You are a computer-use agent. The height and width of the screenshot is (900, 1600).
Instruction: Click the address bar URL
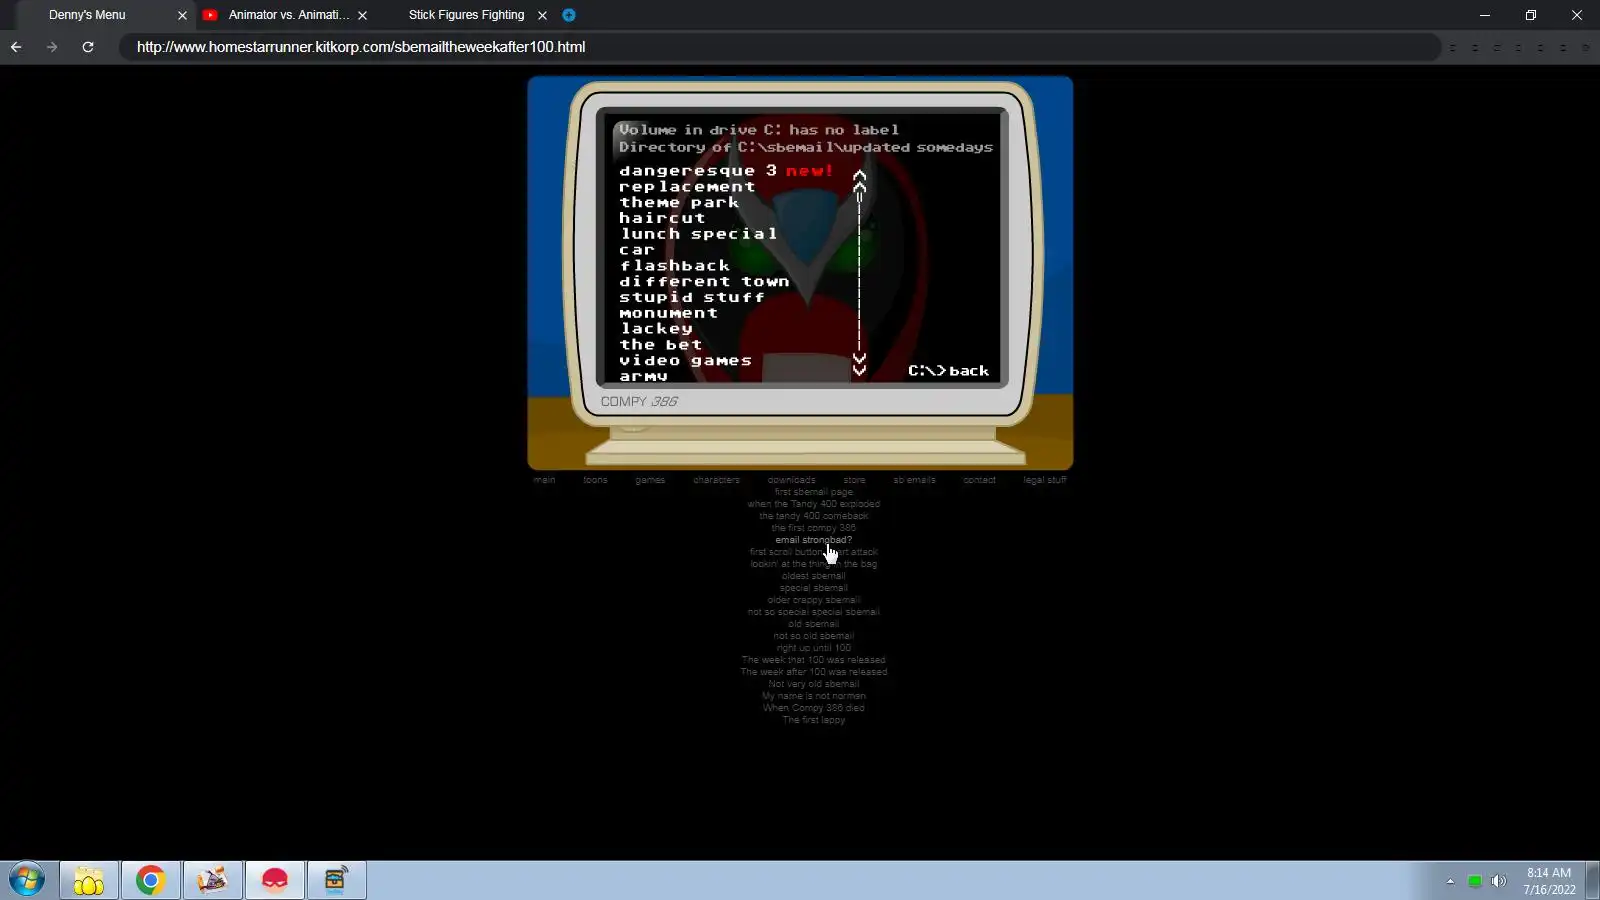click(361, 47)
